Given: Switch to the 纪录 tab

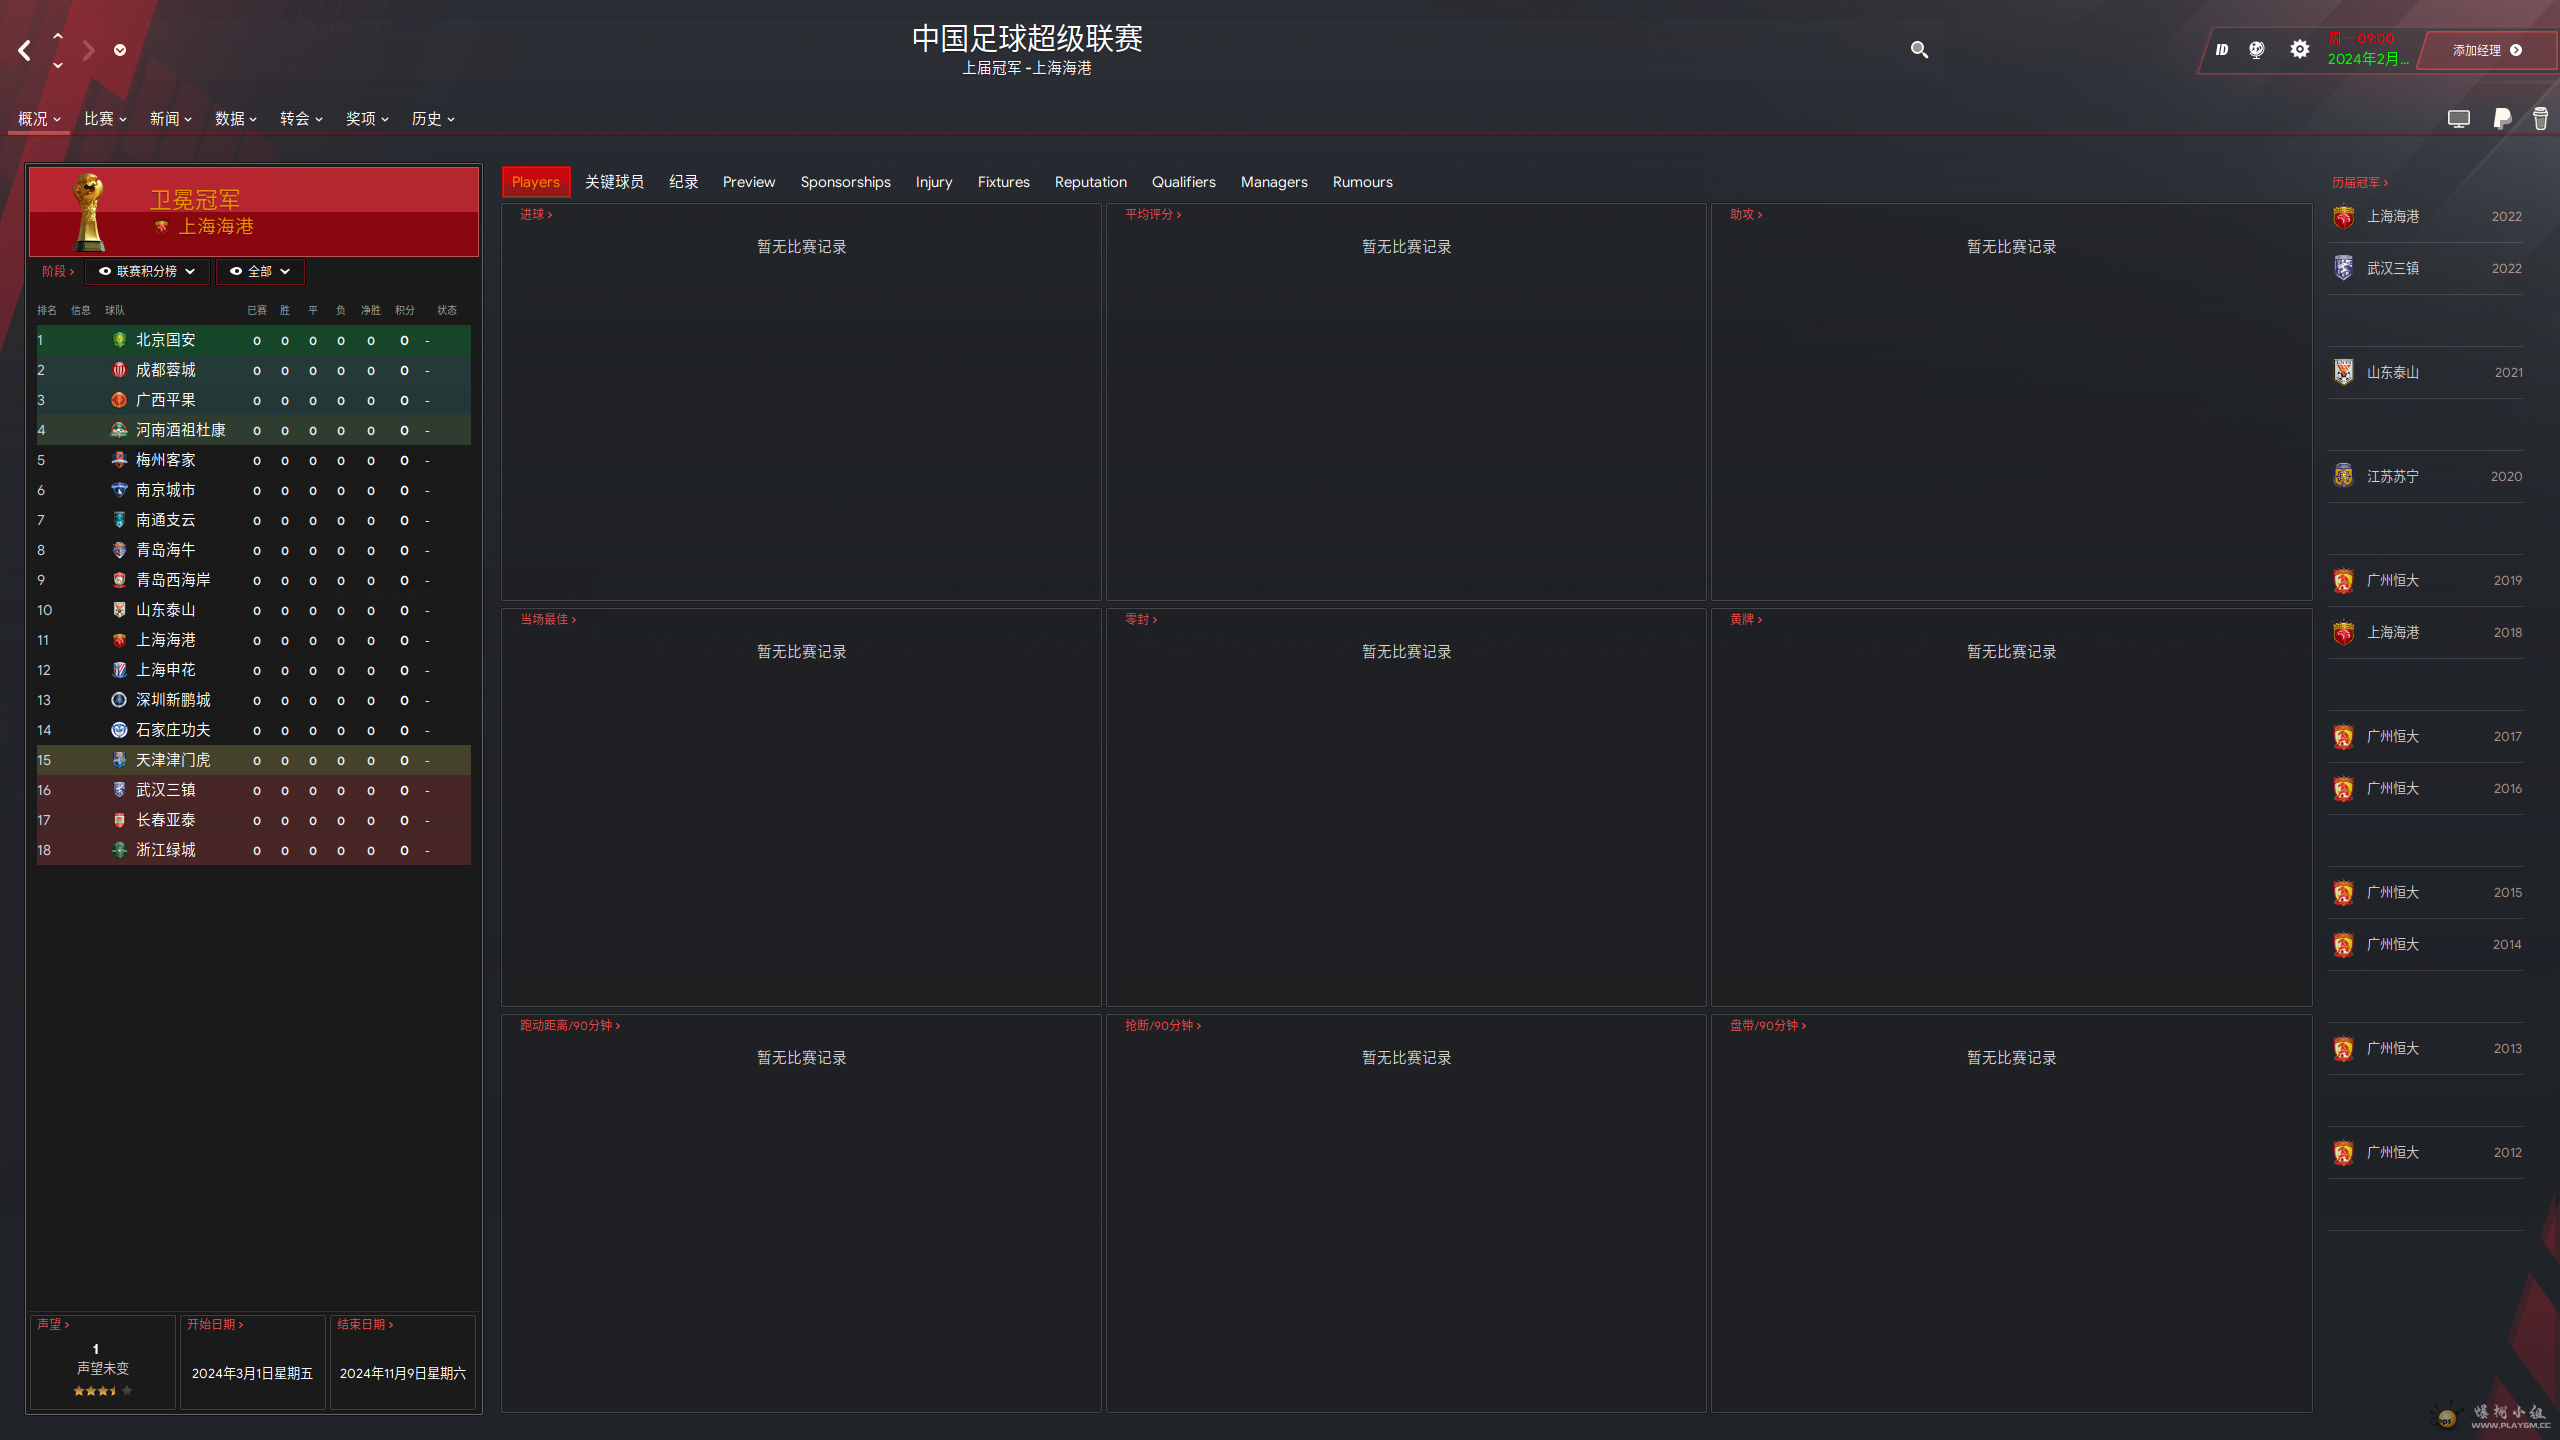Looking at the screenshot, I should (x=684, y=182).
